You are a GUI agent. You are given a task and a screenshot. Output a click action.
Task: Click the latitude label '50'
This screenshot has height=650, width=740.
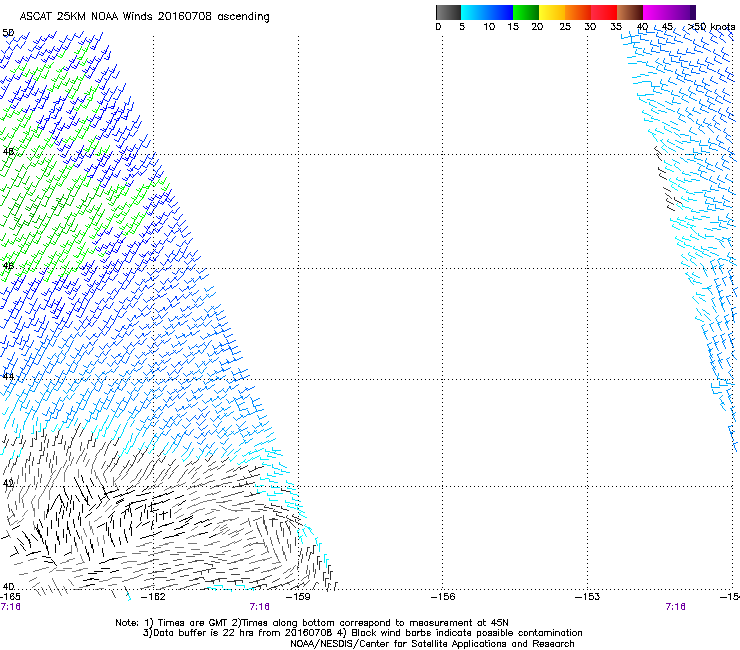tap(8, 33)
